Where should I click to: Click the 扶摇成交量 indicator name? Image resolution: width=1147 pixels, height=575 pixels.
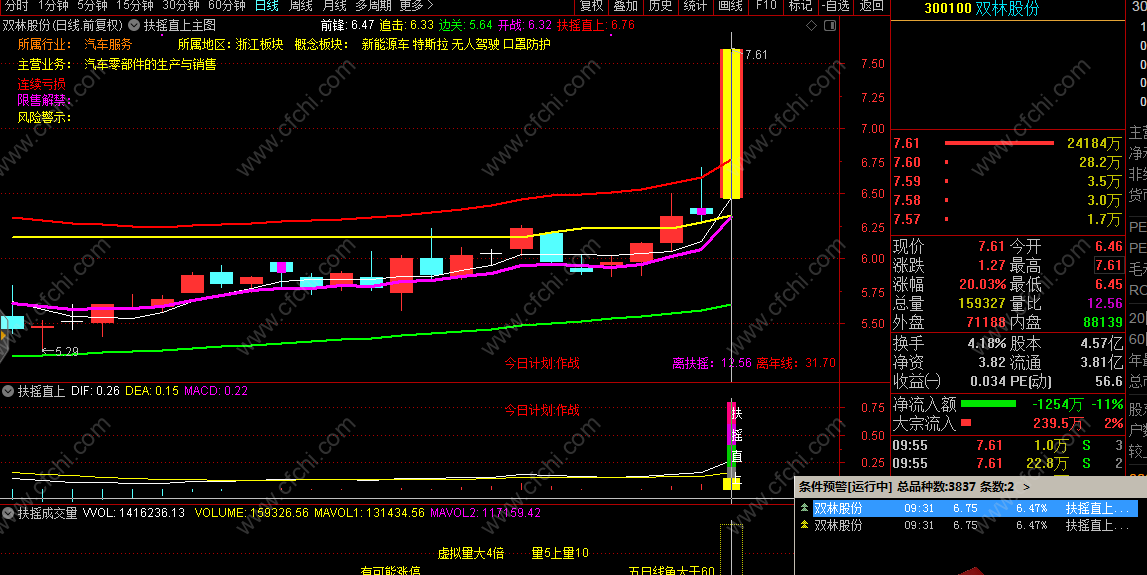click(x=48, y=513)
